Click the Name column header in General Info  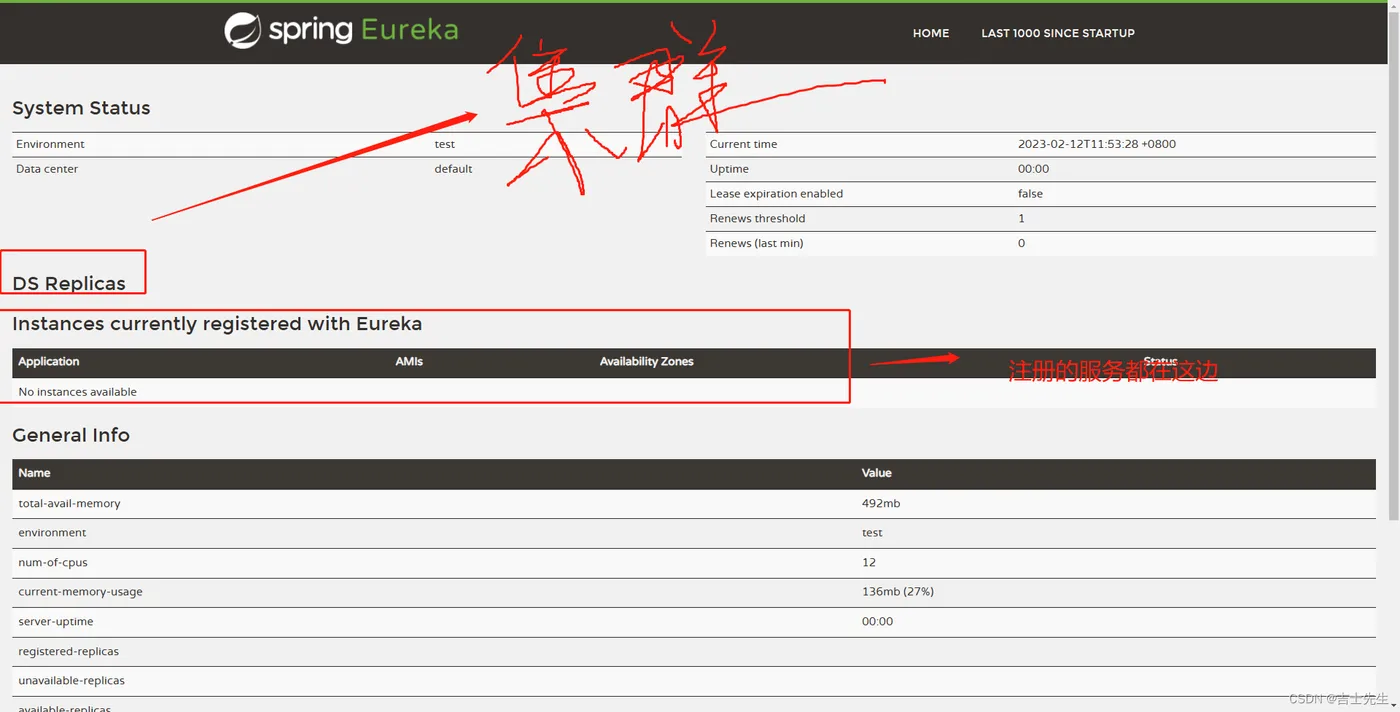point(34,473)
